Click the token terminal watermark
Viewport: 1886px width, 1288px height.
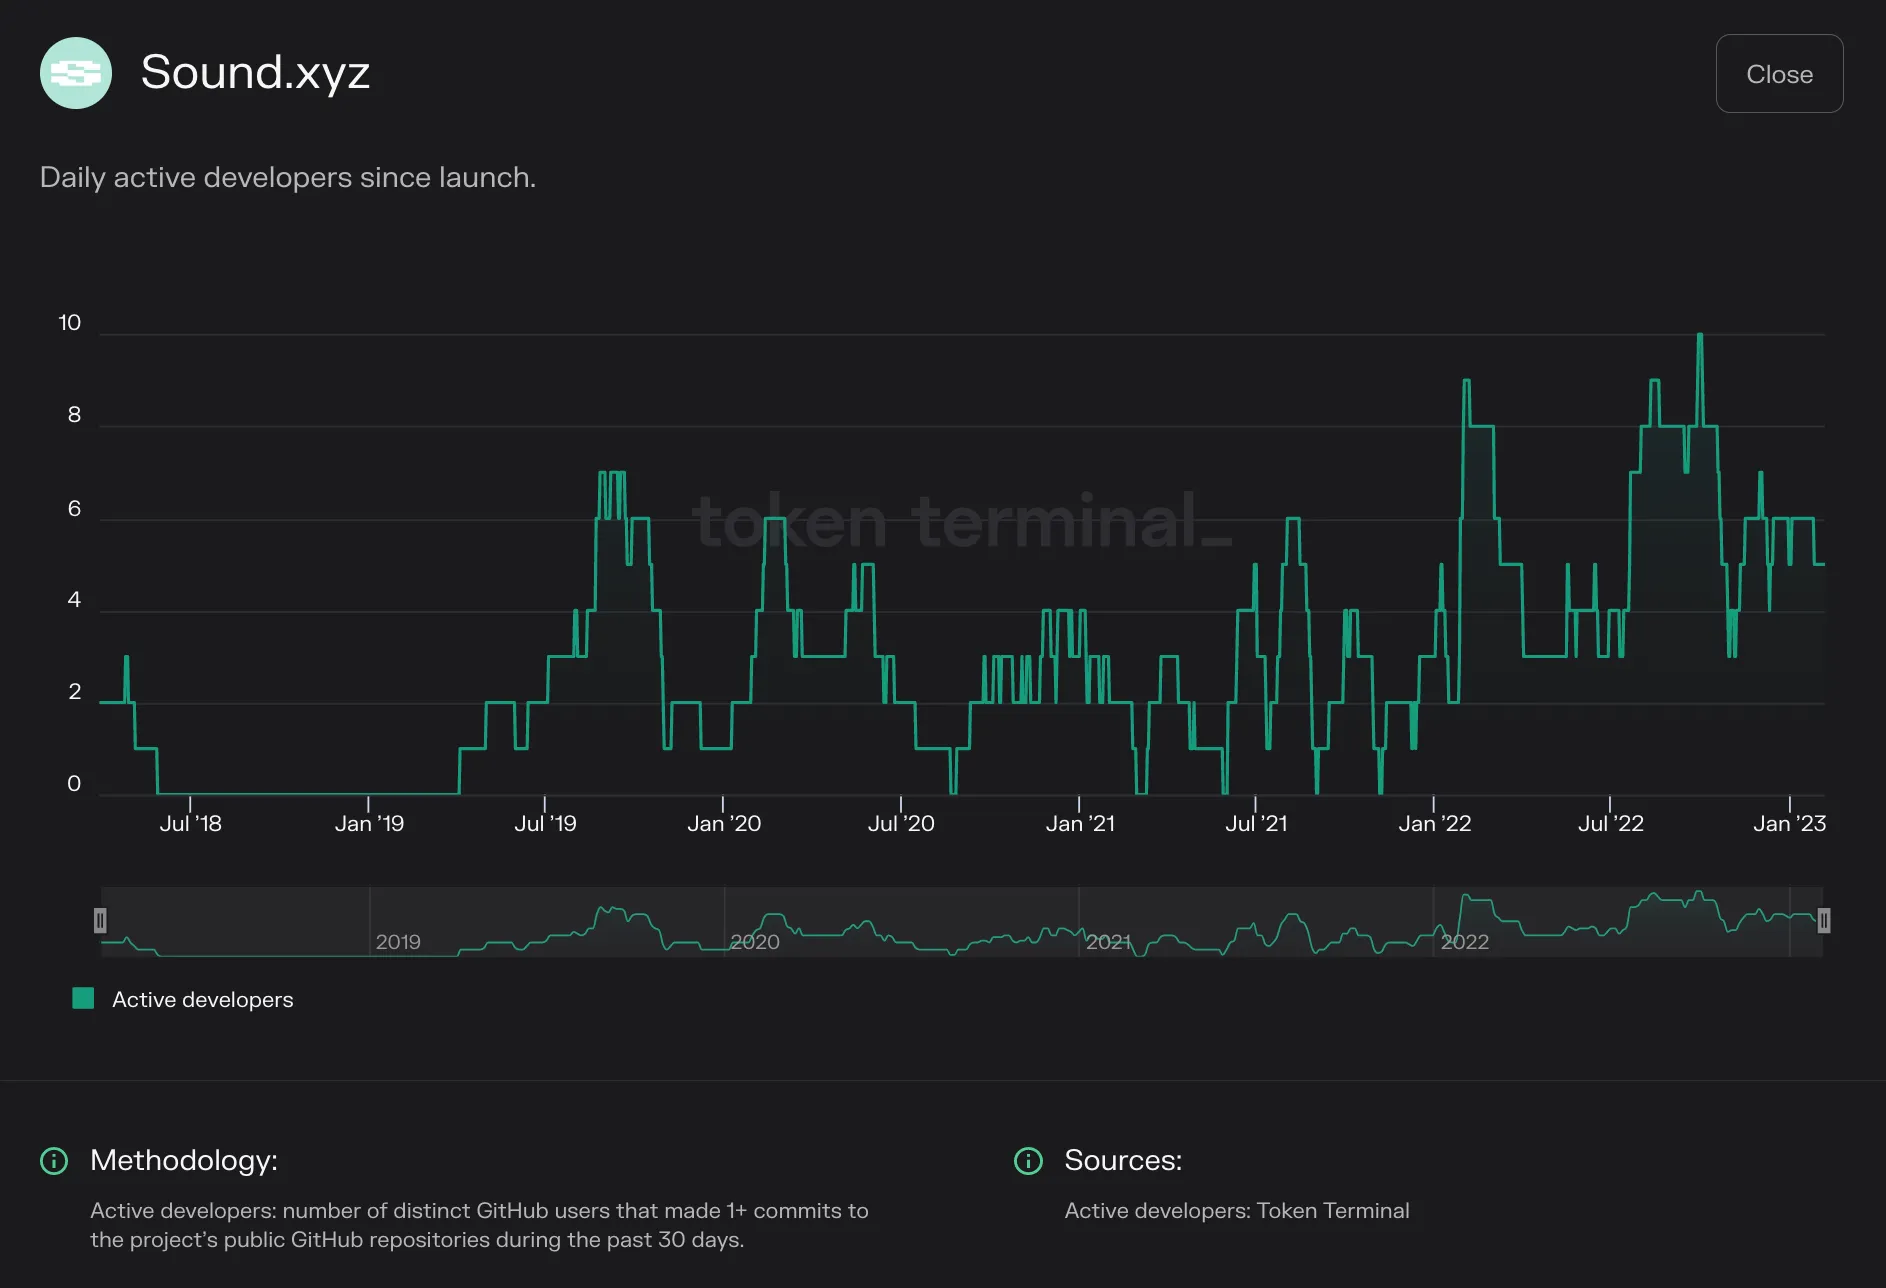962,520
